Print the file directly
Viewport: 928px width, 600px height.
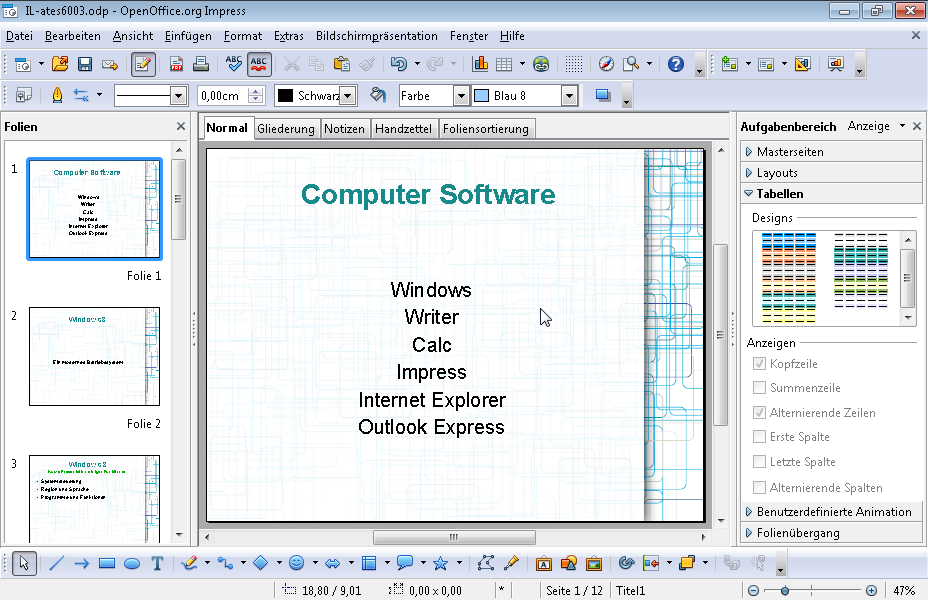tap(201, 64)
